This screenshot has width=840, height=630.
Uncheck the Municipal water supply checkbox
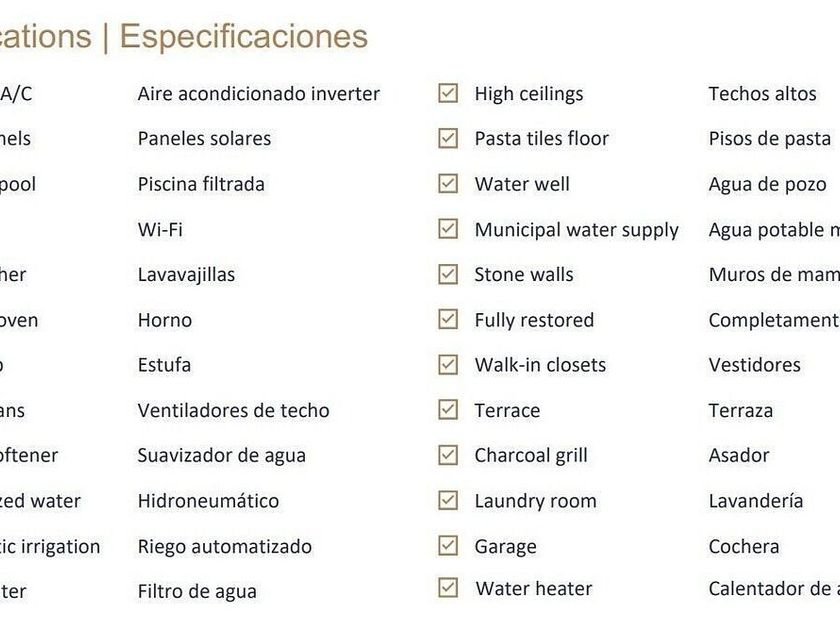click(x=448, y=229)
